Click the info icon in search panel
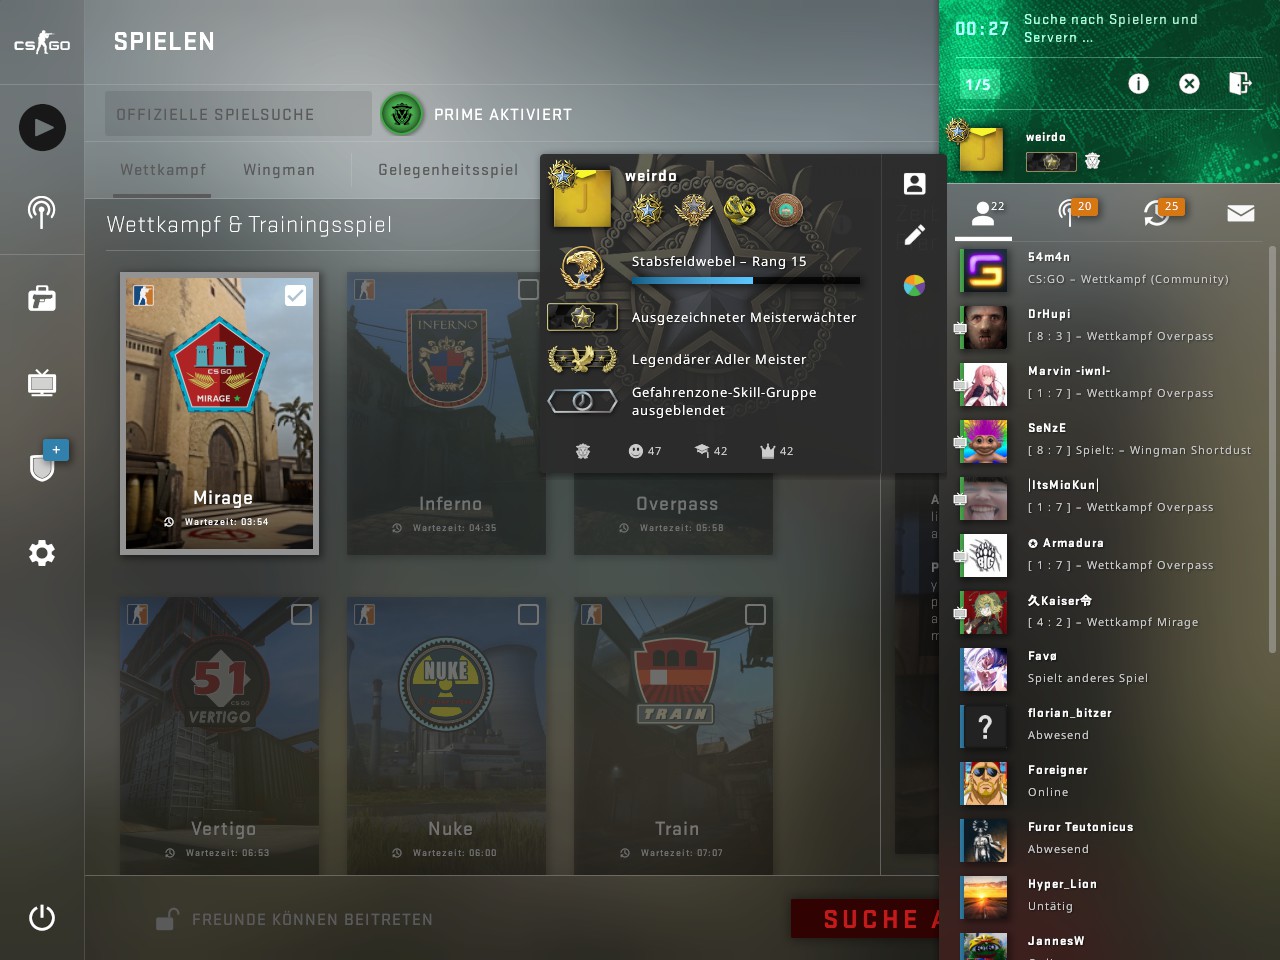Viewport: 1280px width, 960px height. point(1139,84)
